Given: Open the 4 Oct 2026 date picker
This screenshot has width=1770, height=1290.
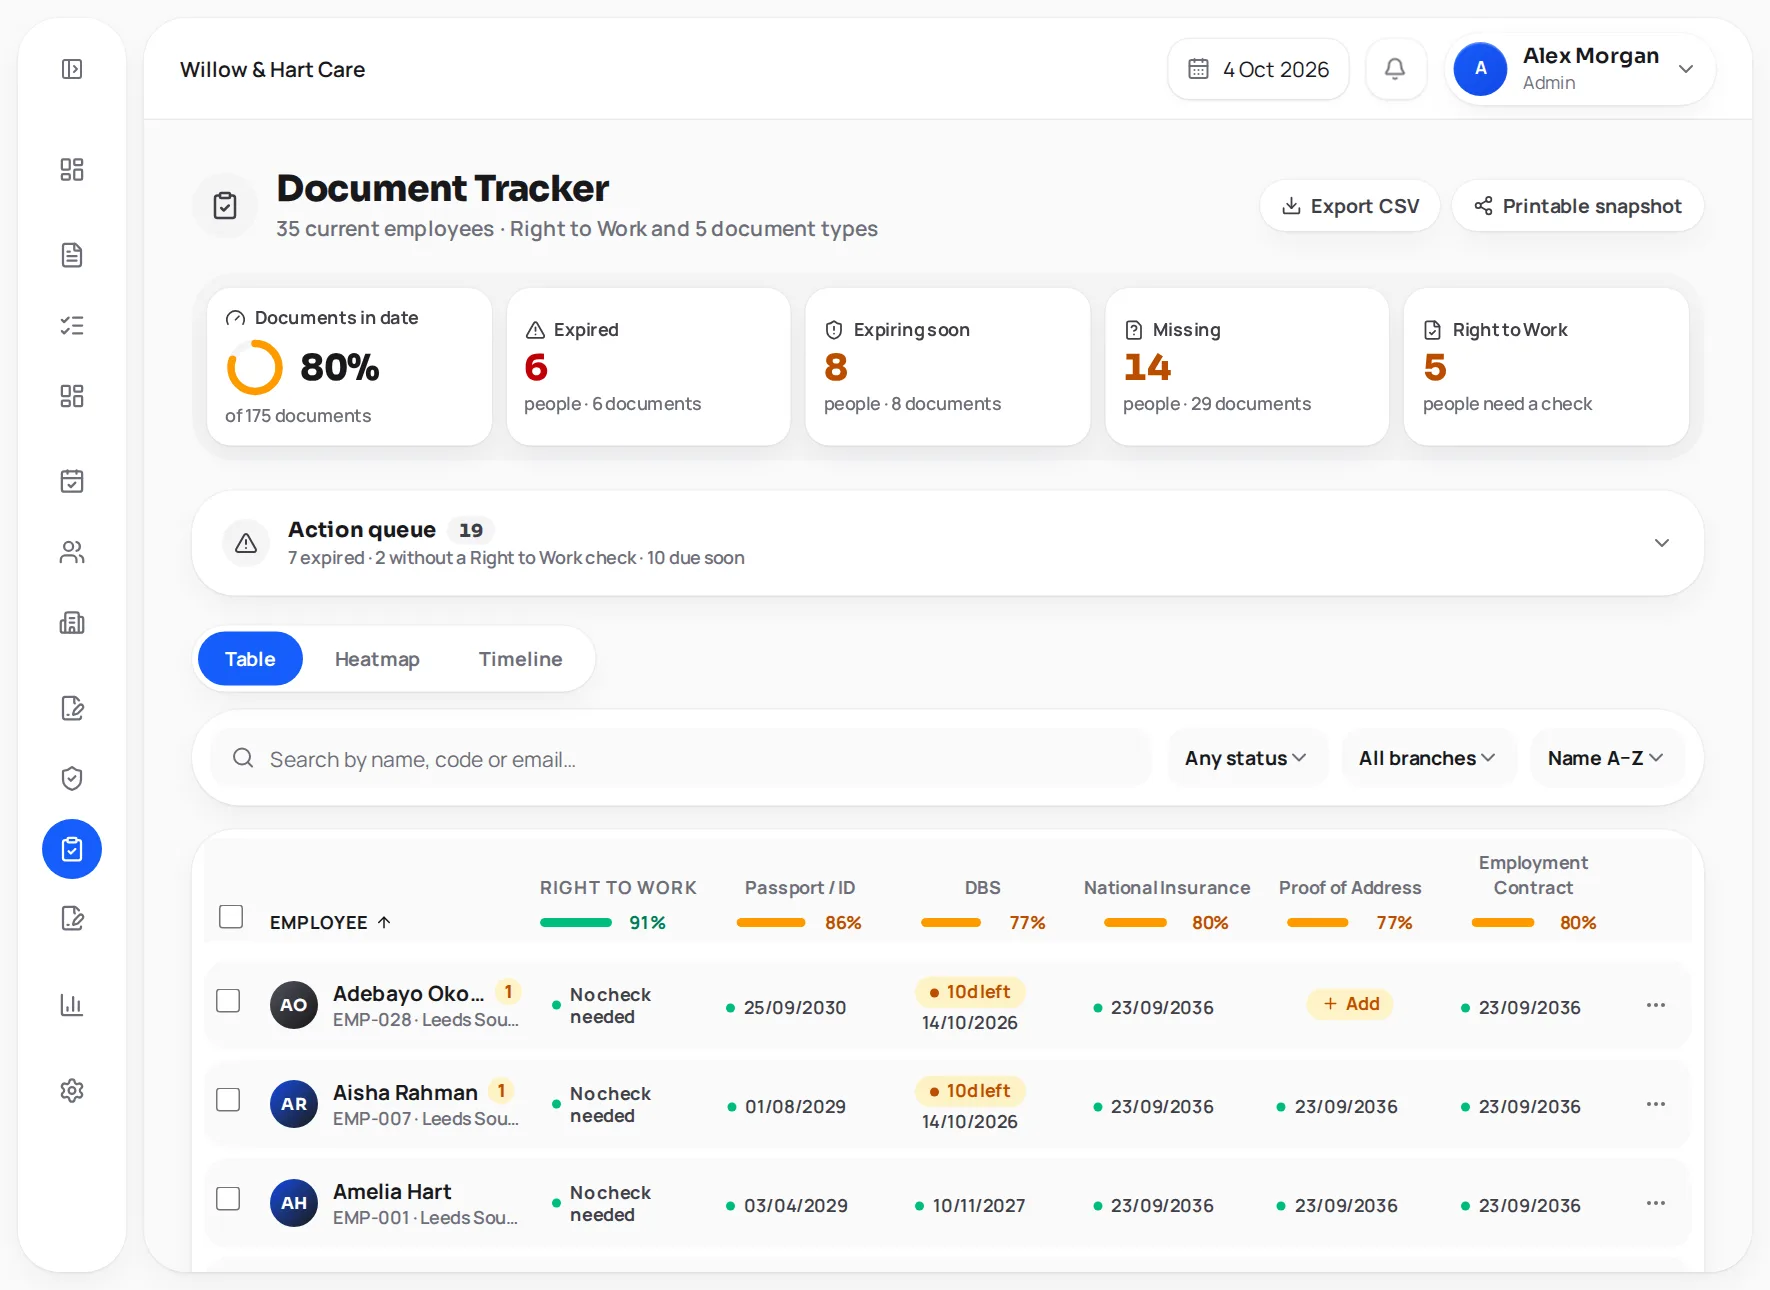Looking at the screenshot, I should (x=1258, y=69).
